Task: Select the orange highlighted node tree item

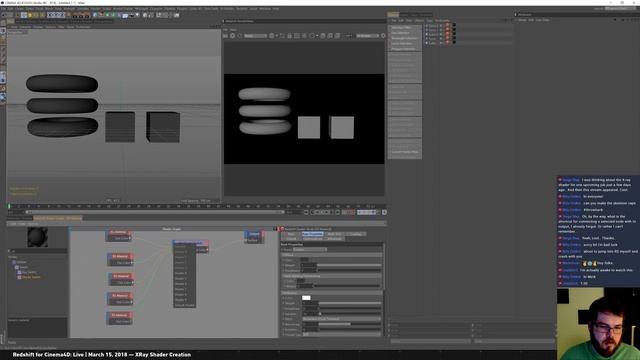Action: (x=31, y=277)
